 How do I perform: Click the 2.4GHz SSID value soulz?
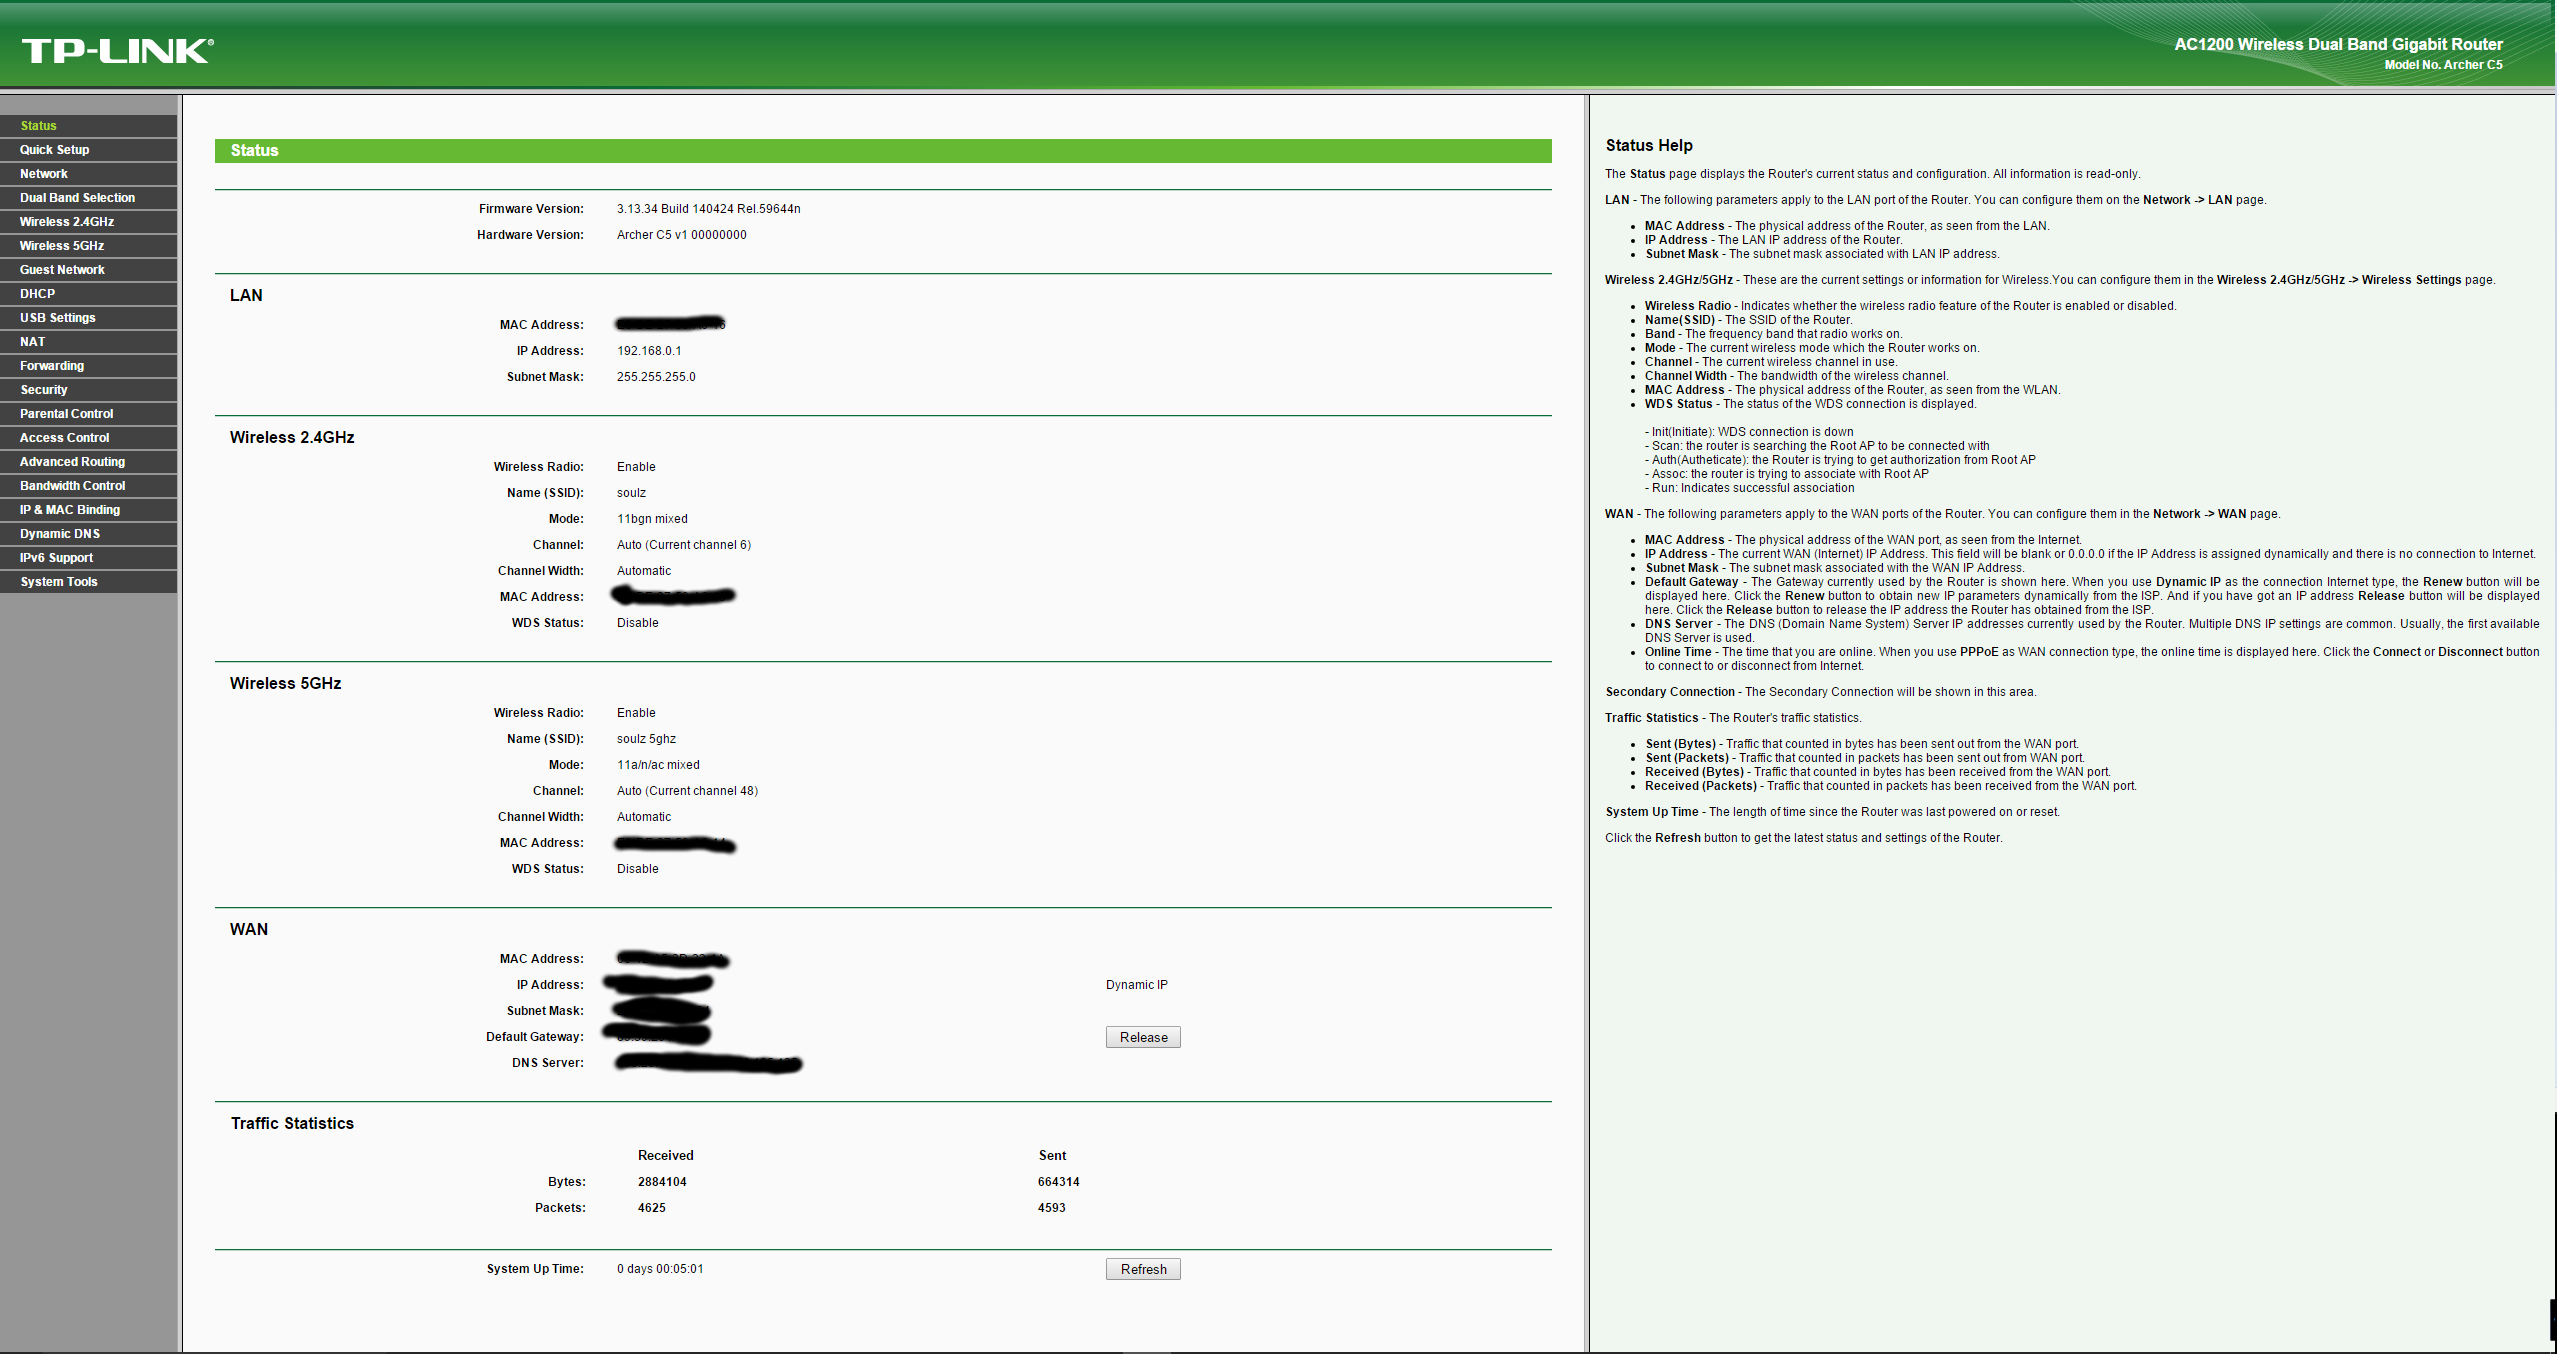(631, 493)
